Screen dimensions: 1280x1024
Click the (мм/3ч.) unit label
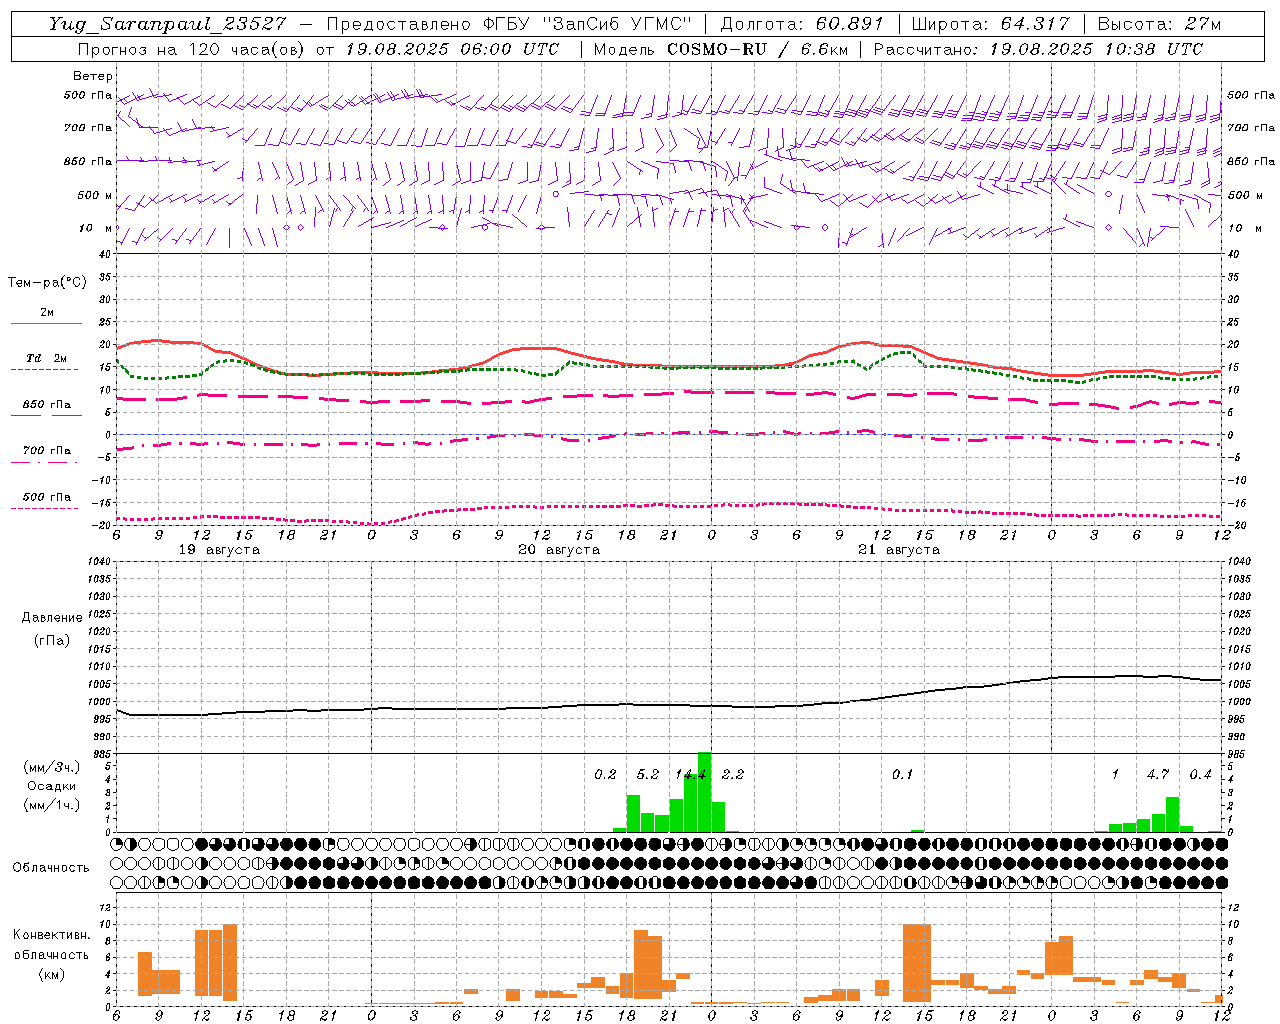coord(52,767)
